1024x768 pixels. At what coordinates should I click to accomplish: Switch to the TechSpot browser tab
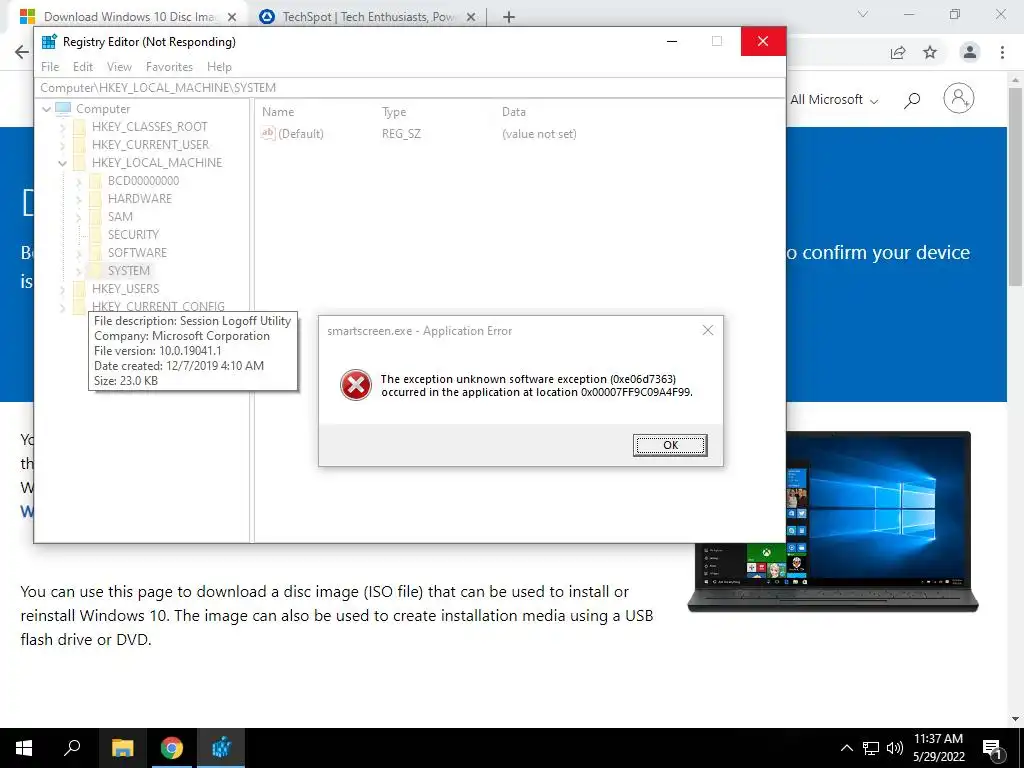(368, 17)
